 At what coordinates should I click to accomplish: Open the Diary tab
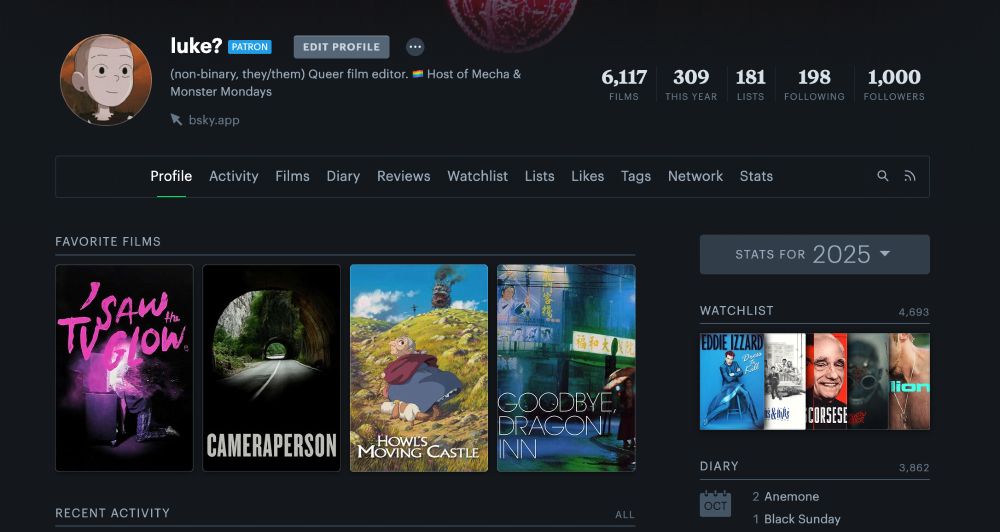tap(343, 176)
